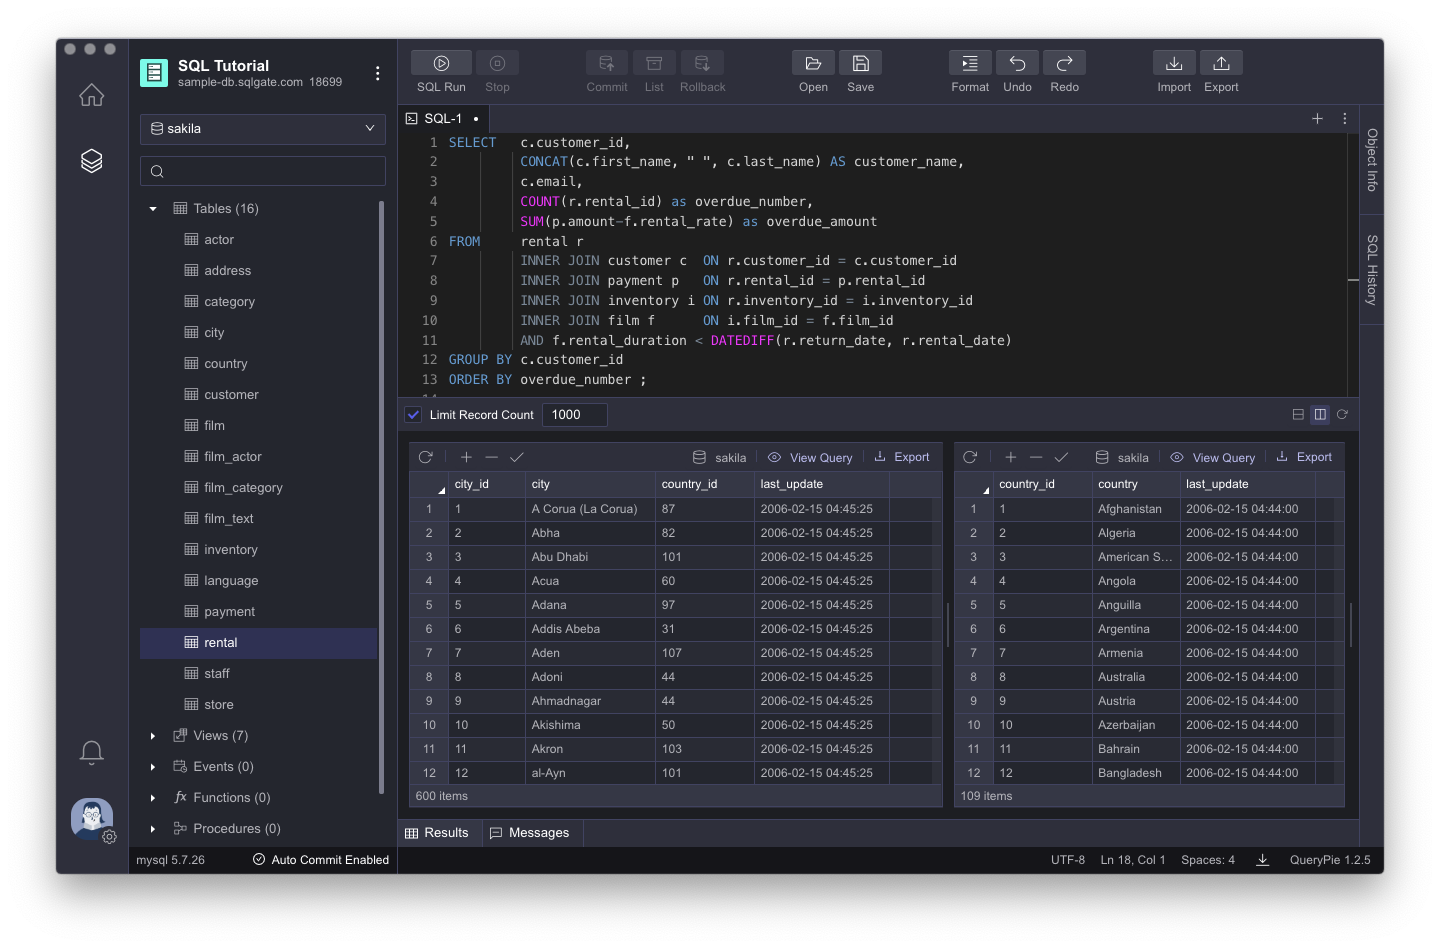Expand the Views (7) tree node
The width and height of the screenshot is (1440, 948).
152,735
